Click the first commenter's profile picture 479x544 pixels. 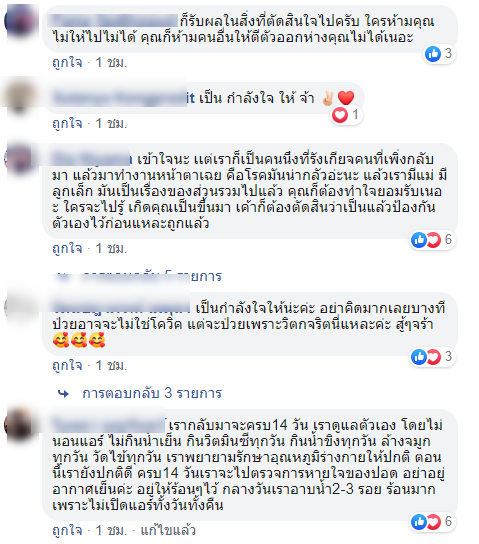[x=19, y=21]
